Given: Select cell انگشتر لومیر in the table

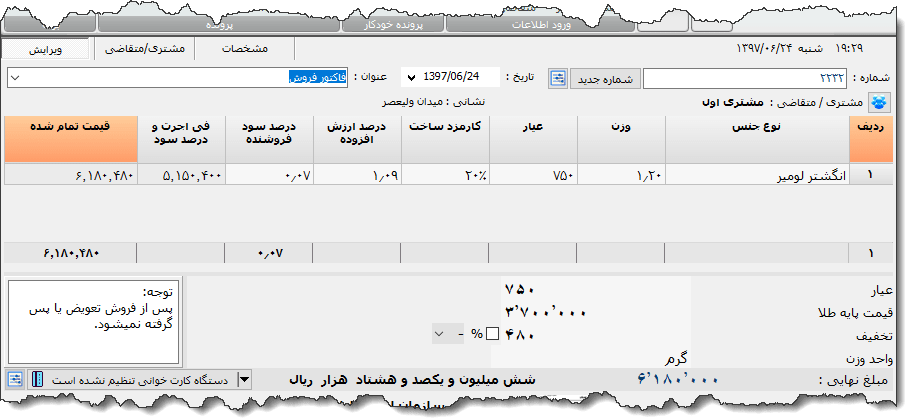Looking at the screenshot, I should tap(757, 175).
